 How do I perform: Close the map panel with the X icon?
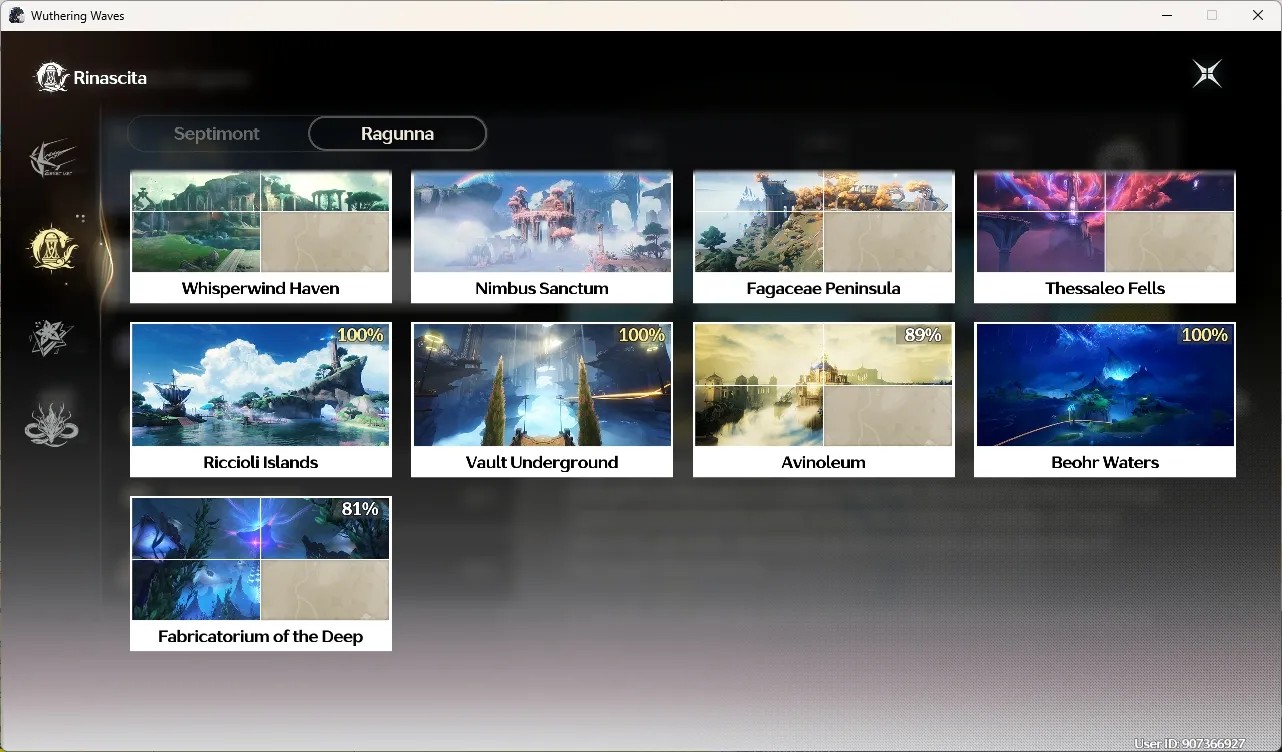point(1207,74)
